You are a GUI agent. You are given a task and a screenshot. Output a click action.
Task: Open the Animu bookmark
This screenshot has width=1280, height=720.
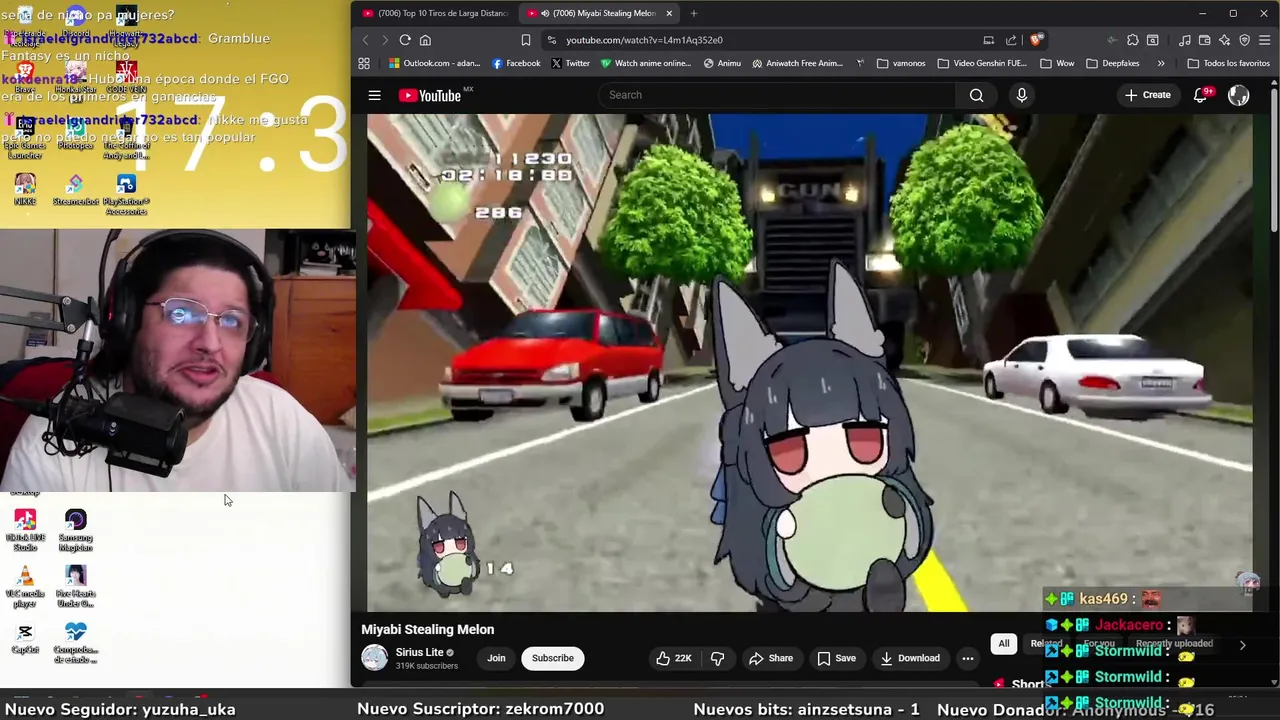pyautogui.click(x=722, y=63)
